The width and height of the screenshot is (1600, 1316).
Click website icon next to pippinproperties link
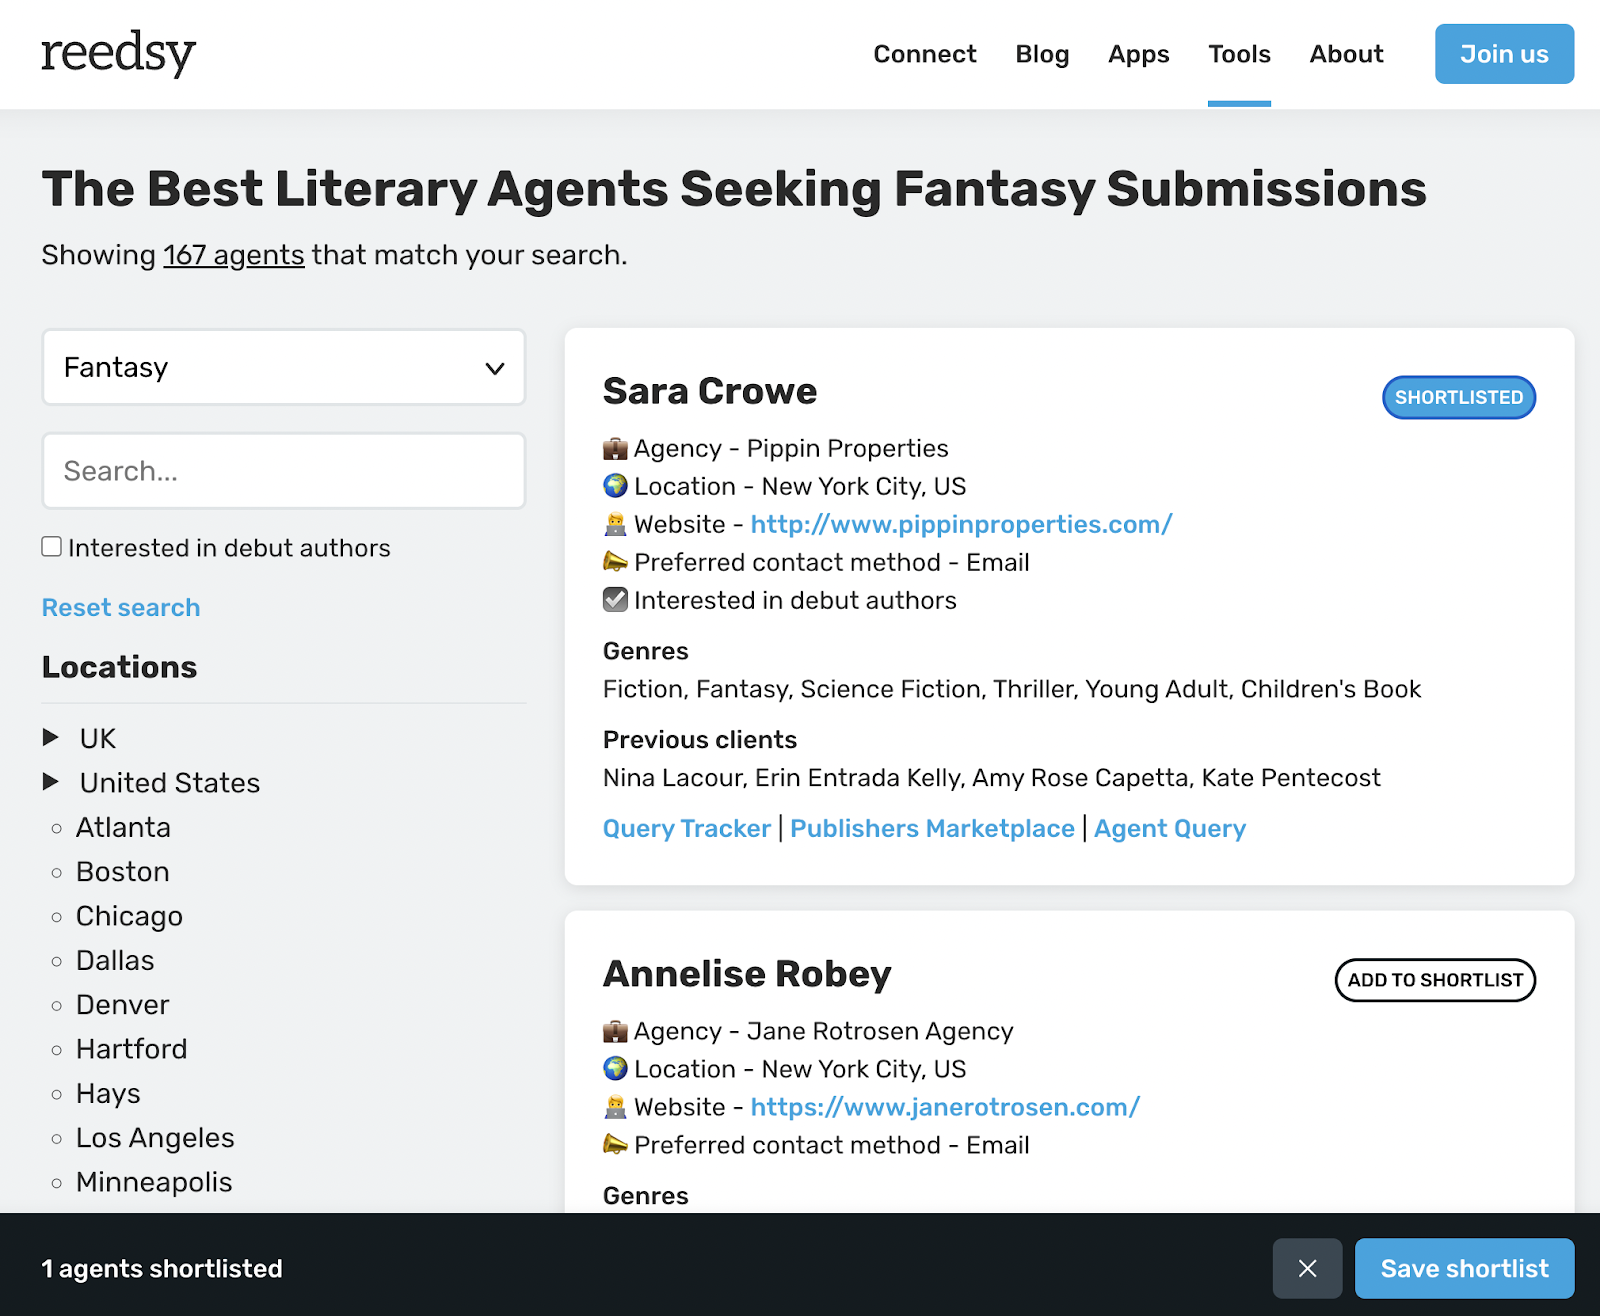pyautogui.click(x=615, y=524)
